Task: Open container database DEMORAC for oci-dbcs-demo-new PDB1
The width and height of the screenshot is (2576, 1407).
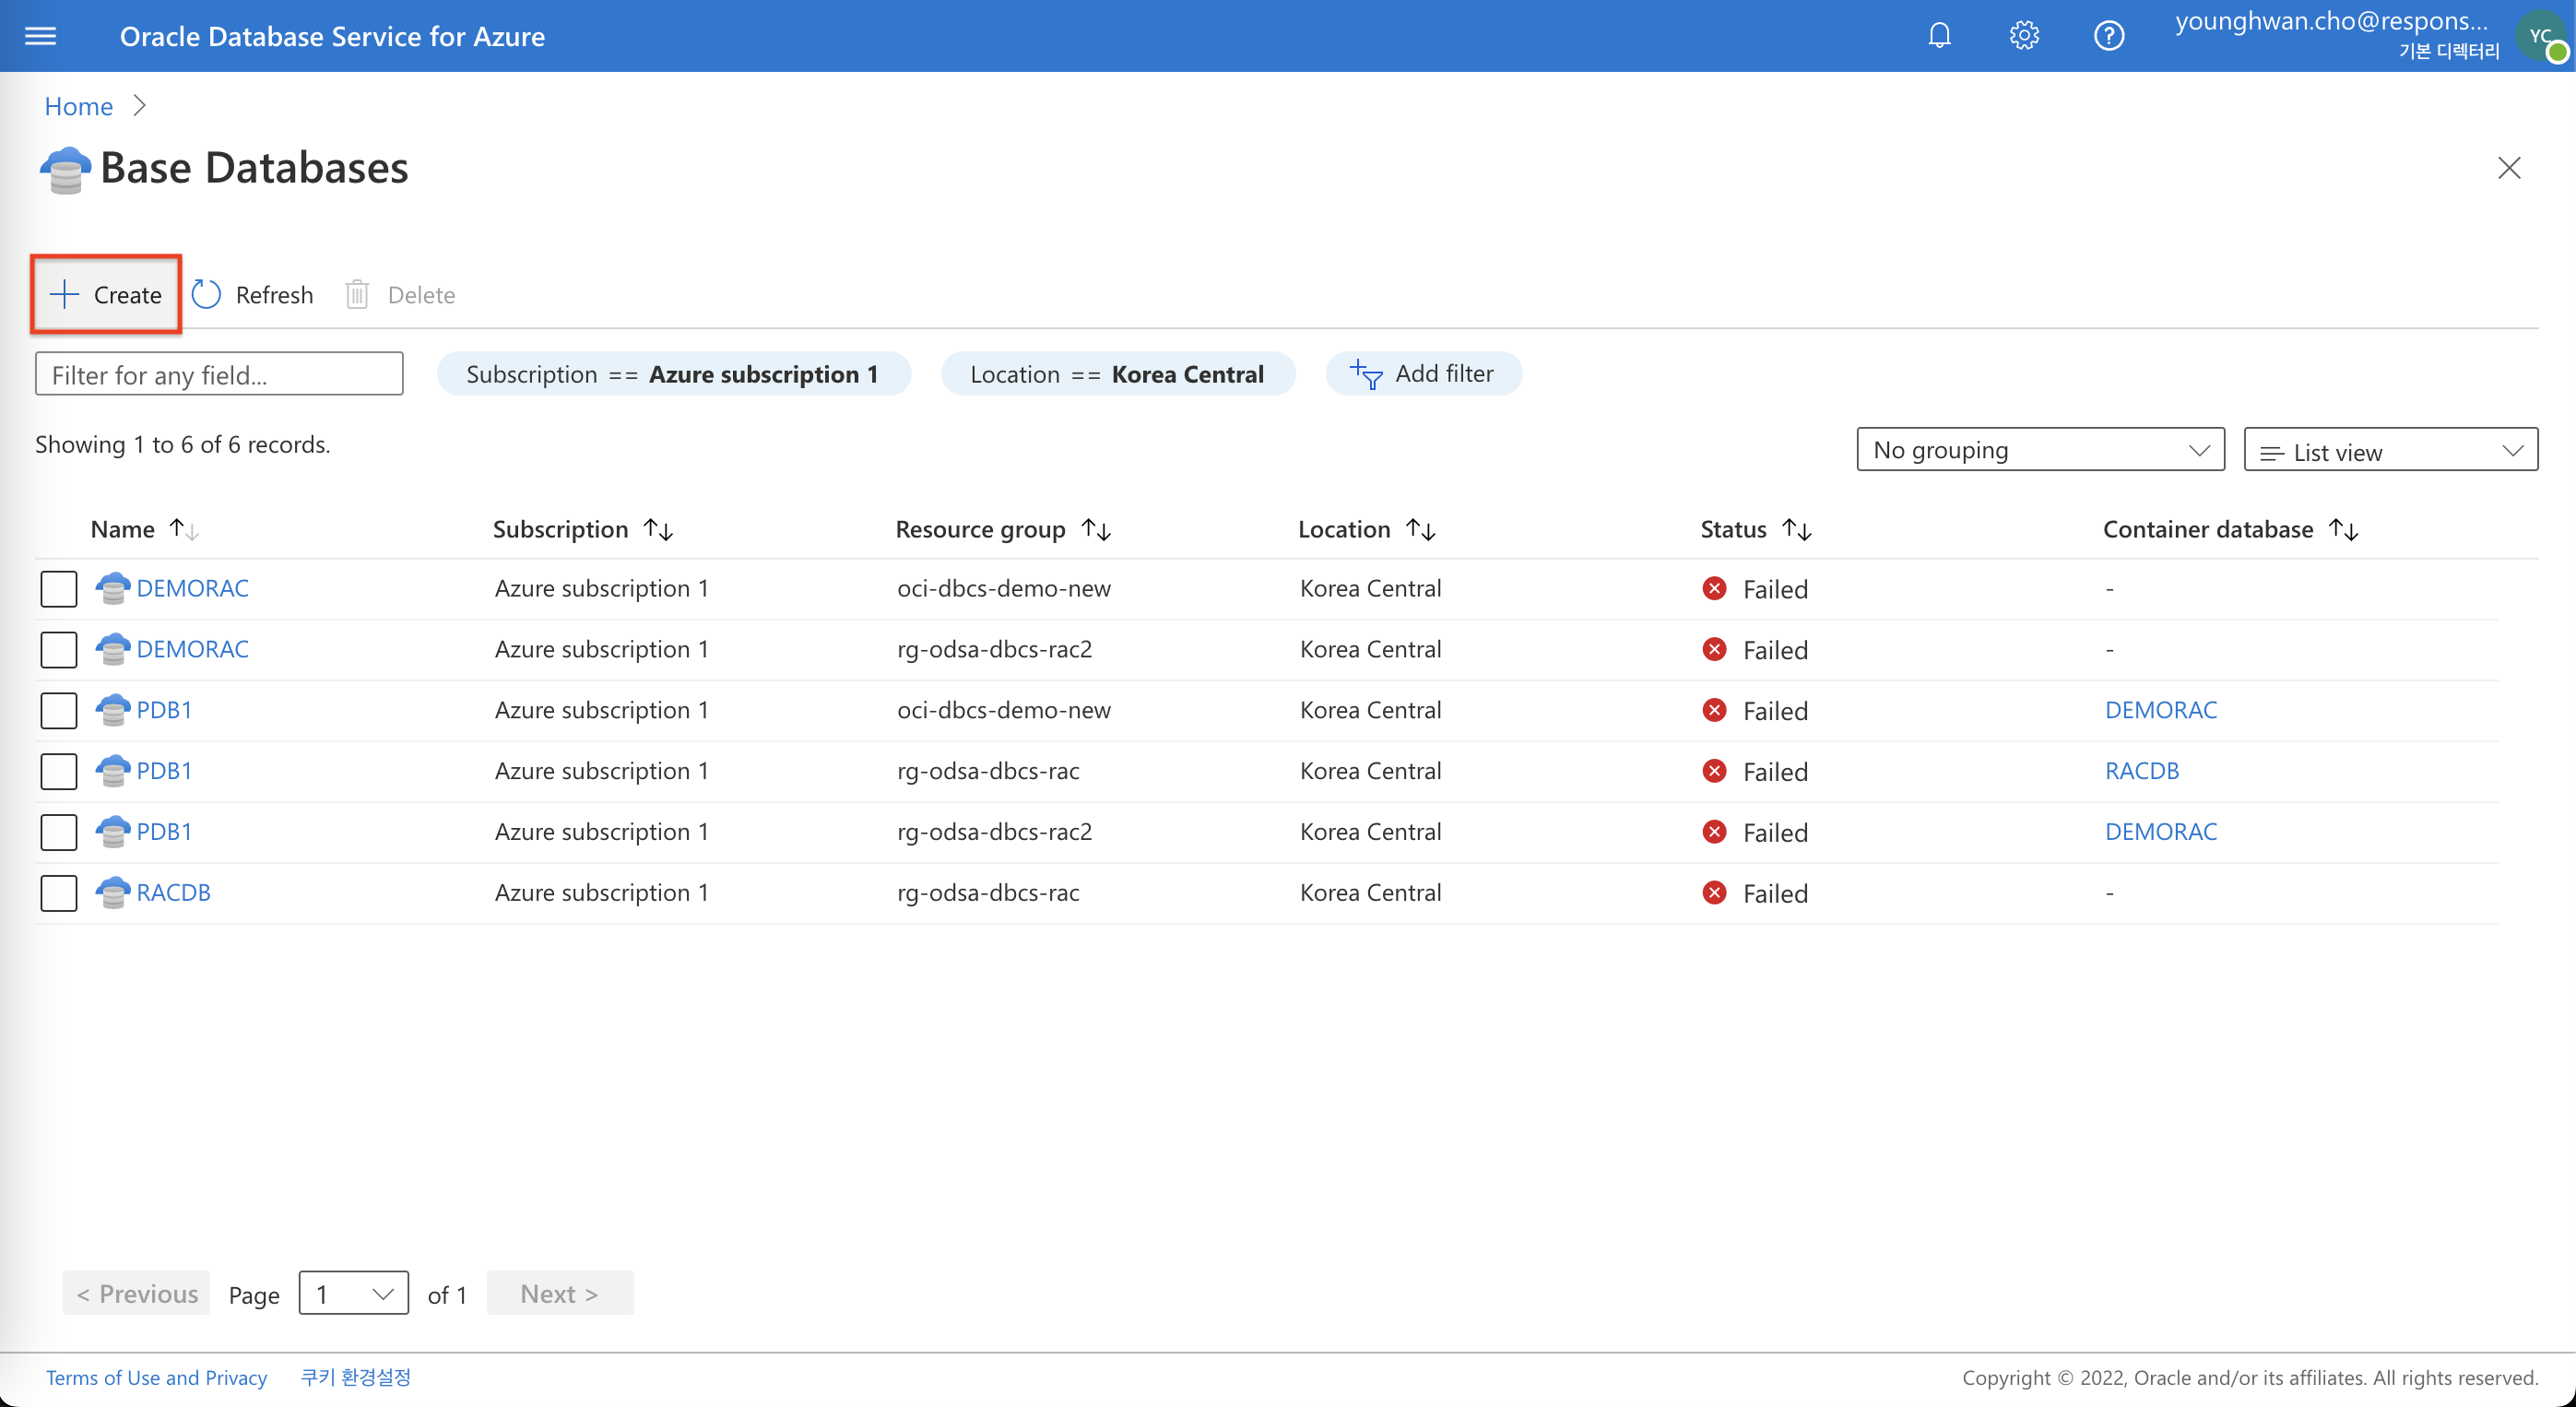Action: point(2161,710)
